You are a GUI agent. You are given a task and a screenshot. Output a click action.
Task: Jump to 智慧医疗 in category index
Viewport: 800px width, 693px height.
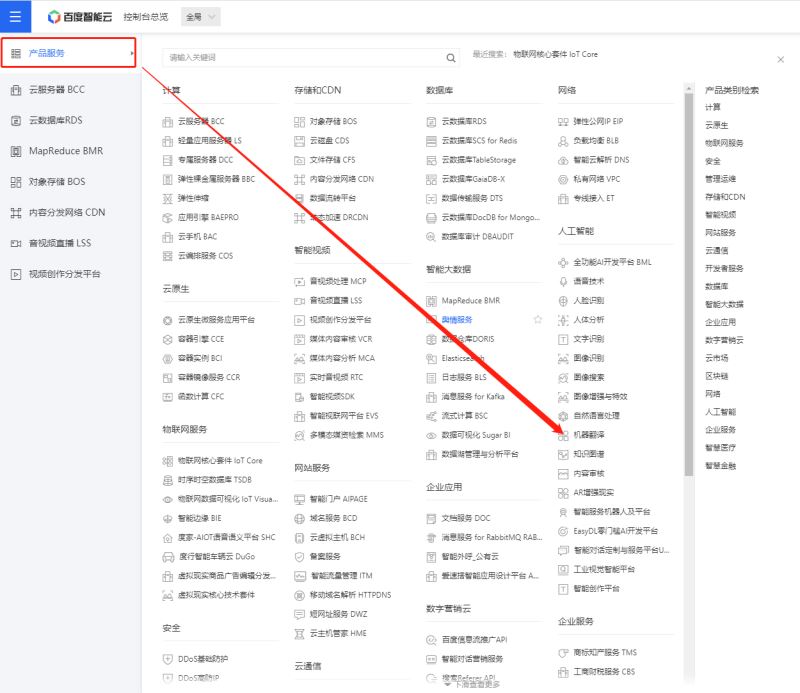720,448
